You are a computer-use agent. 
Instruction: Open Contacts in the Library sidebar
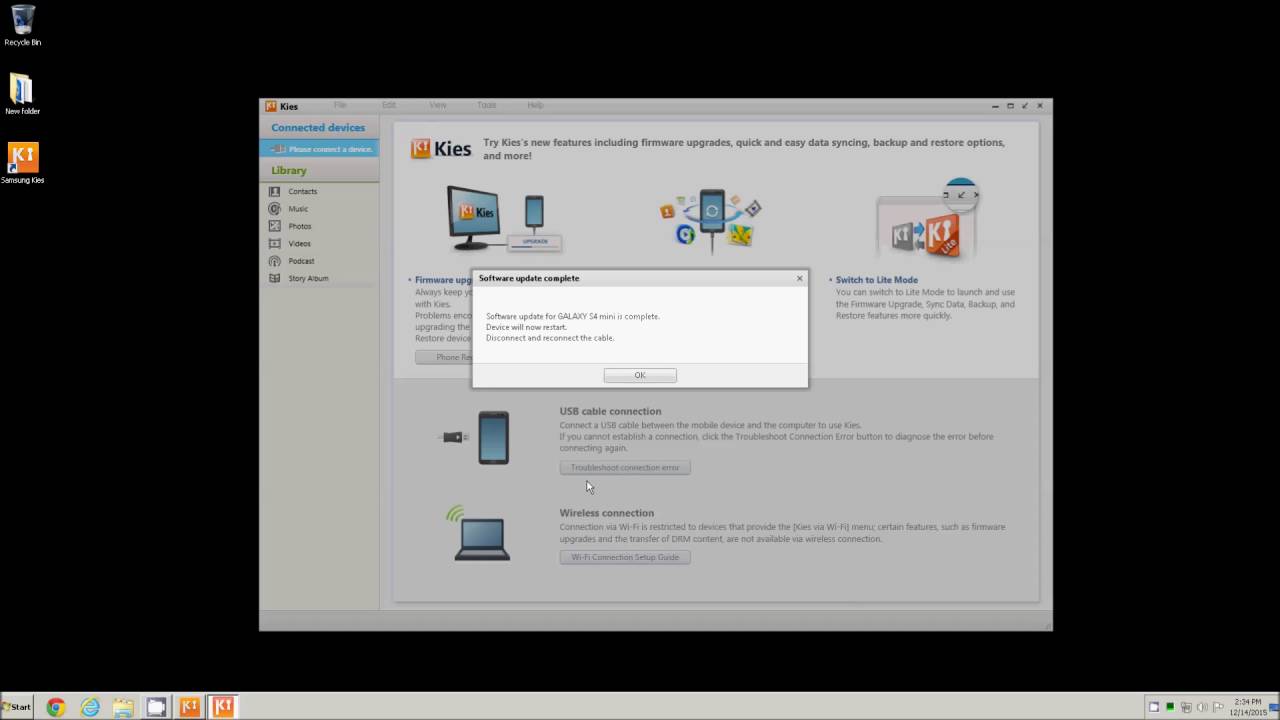[x=302, y=191]
